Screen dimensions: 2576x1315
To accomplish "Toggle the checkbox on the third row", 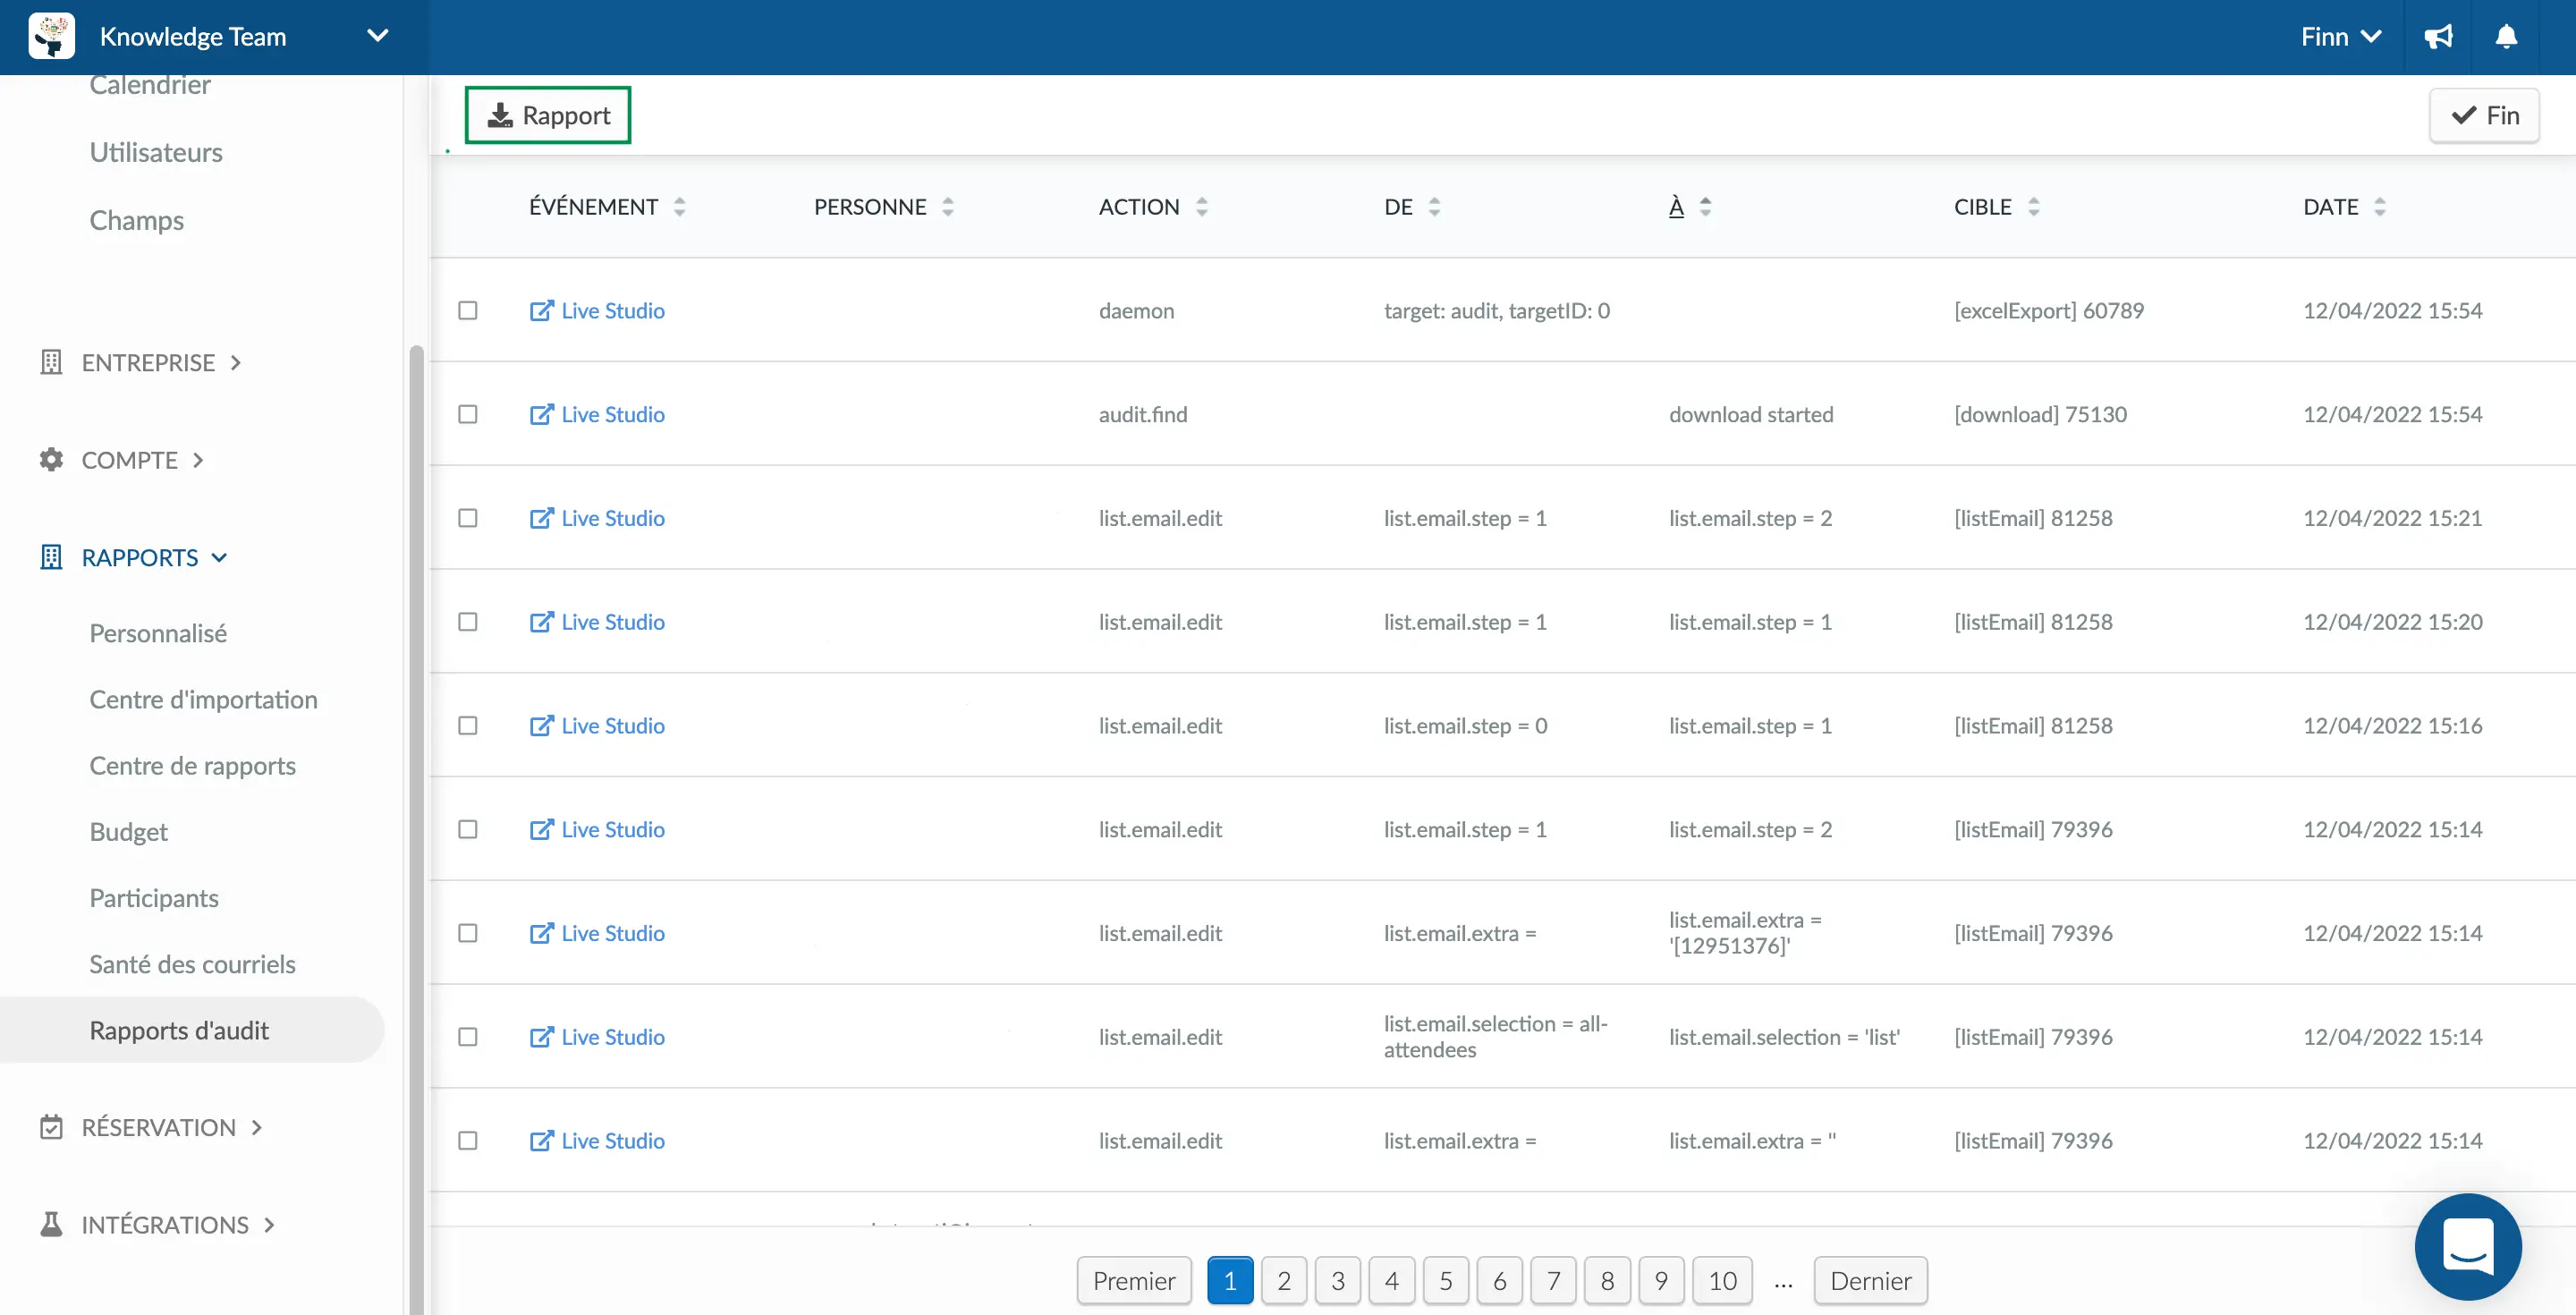I will (468, 517).
